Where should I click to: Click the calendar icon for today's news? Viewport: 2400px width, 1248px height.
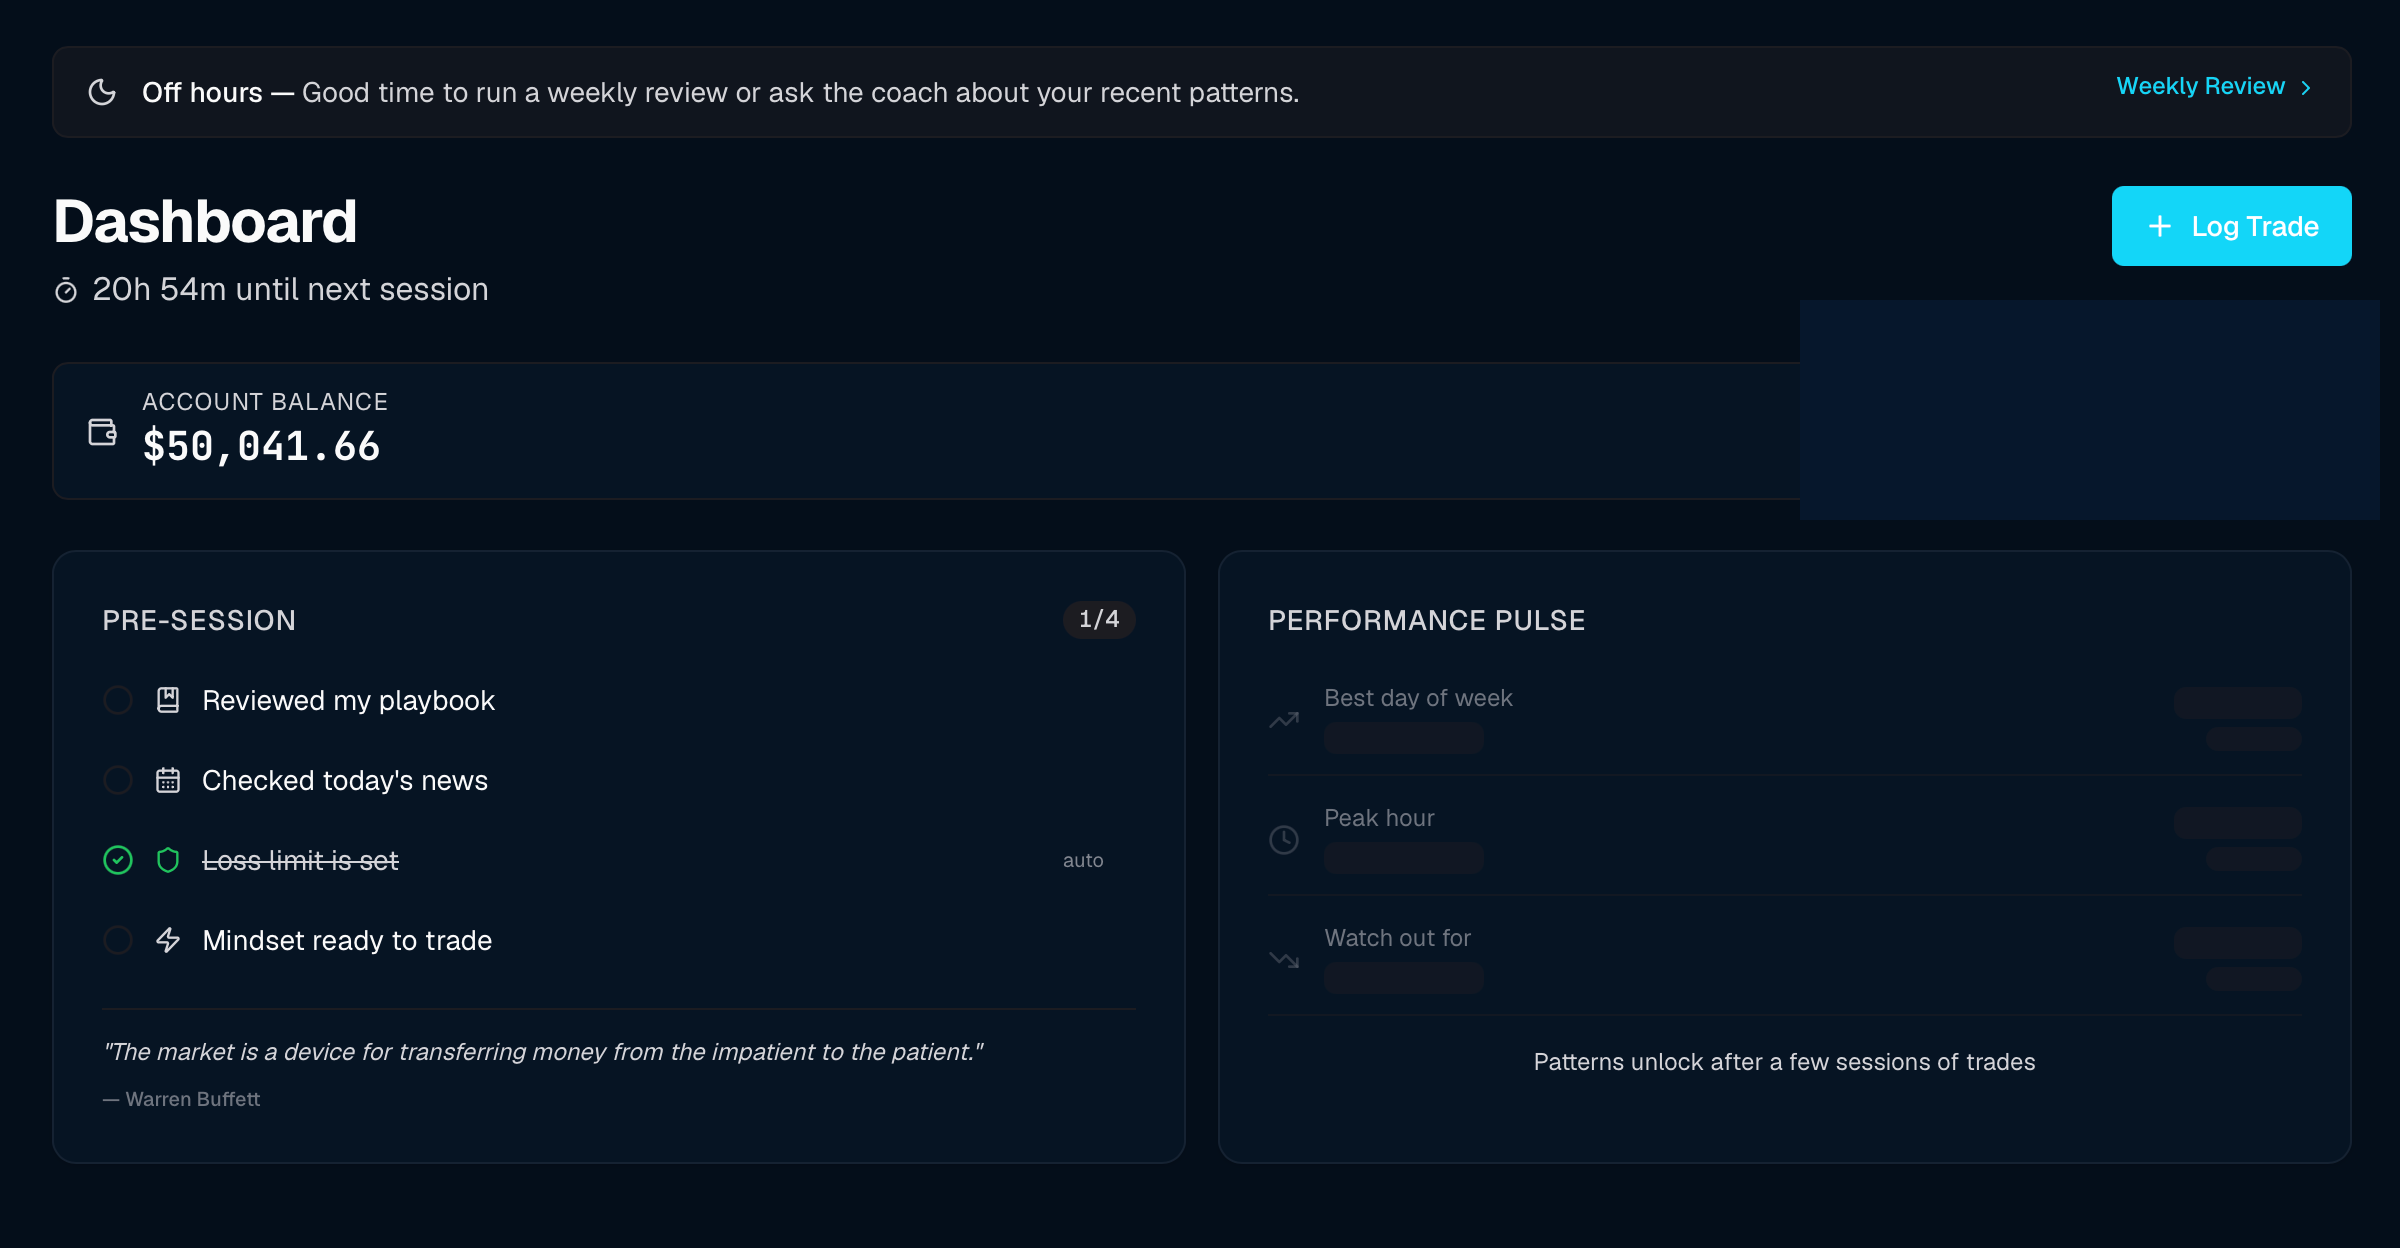[168, 780]
